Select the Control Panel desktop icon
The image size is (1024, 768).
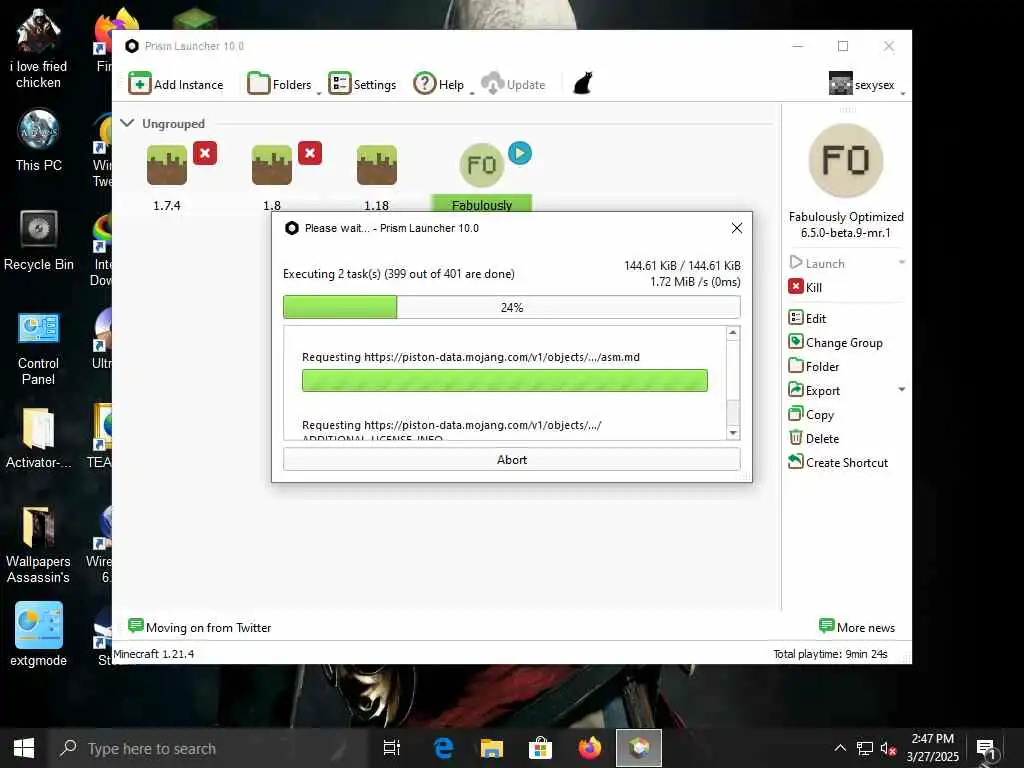(x=39, y=349)
